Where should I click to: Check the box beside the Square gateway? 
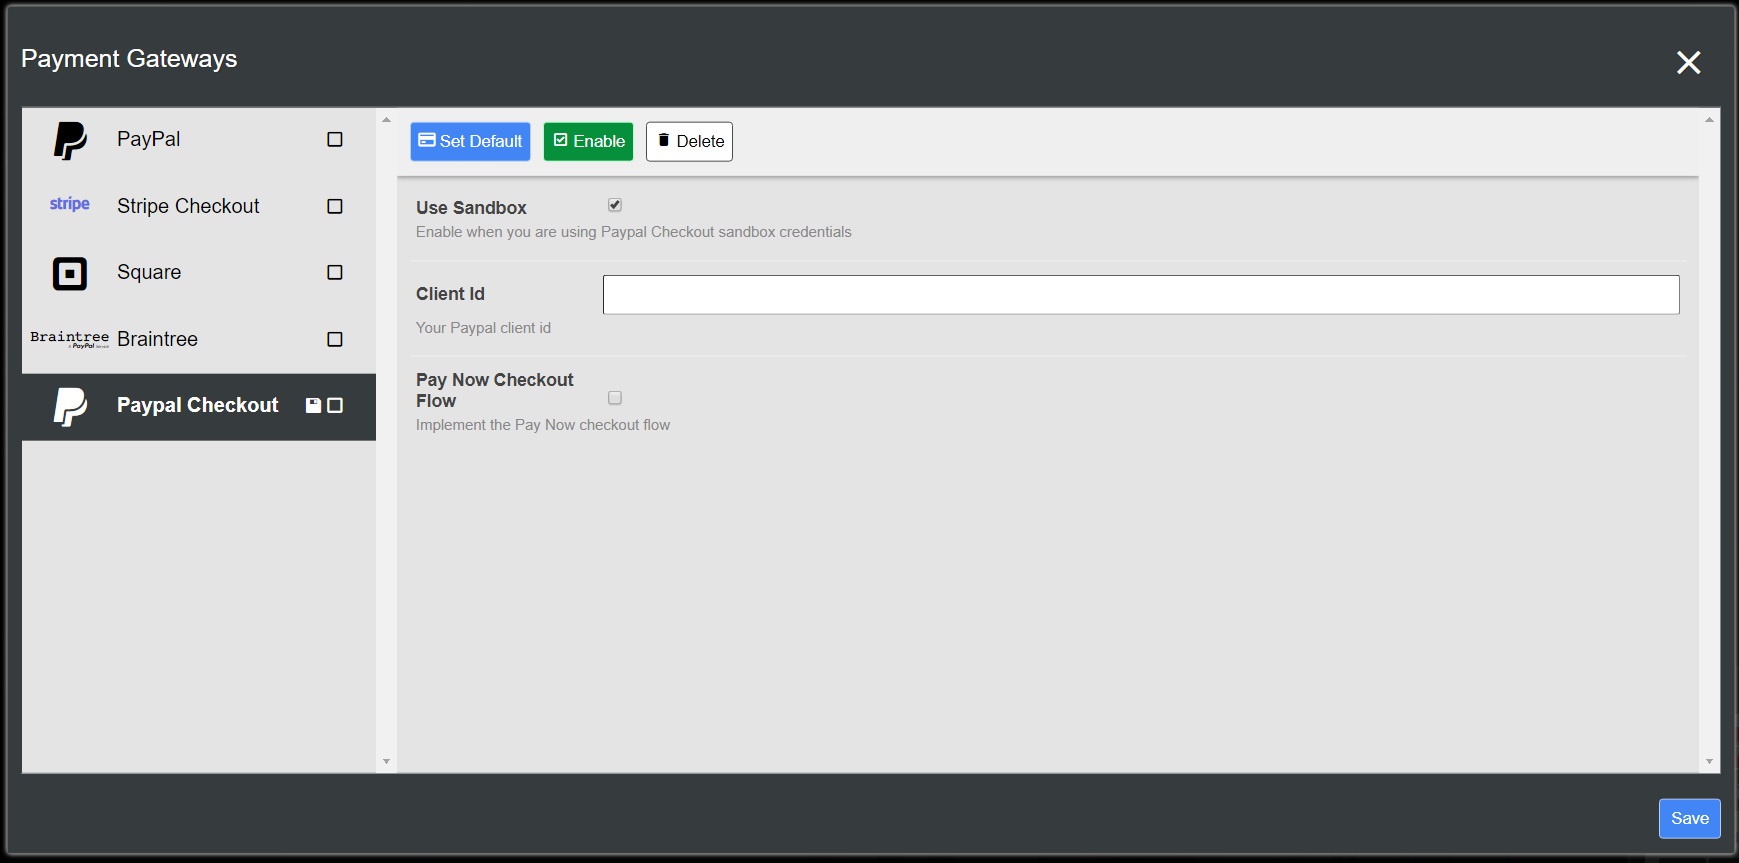335,273
